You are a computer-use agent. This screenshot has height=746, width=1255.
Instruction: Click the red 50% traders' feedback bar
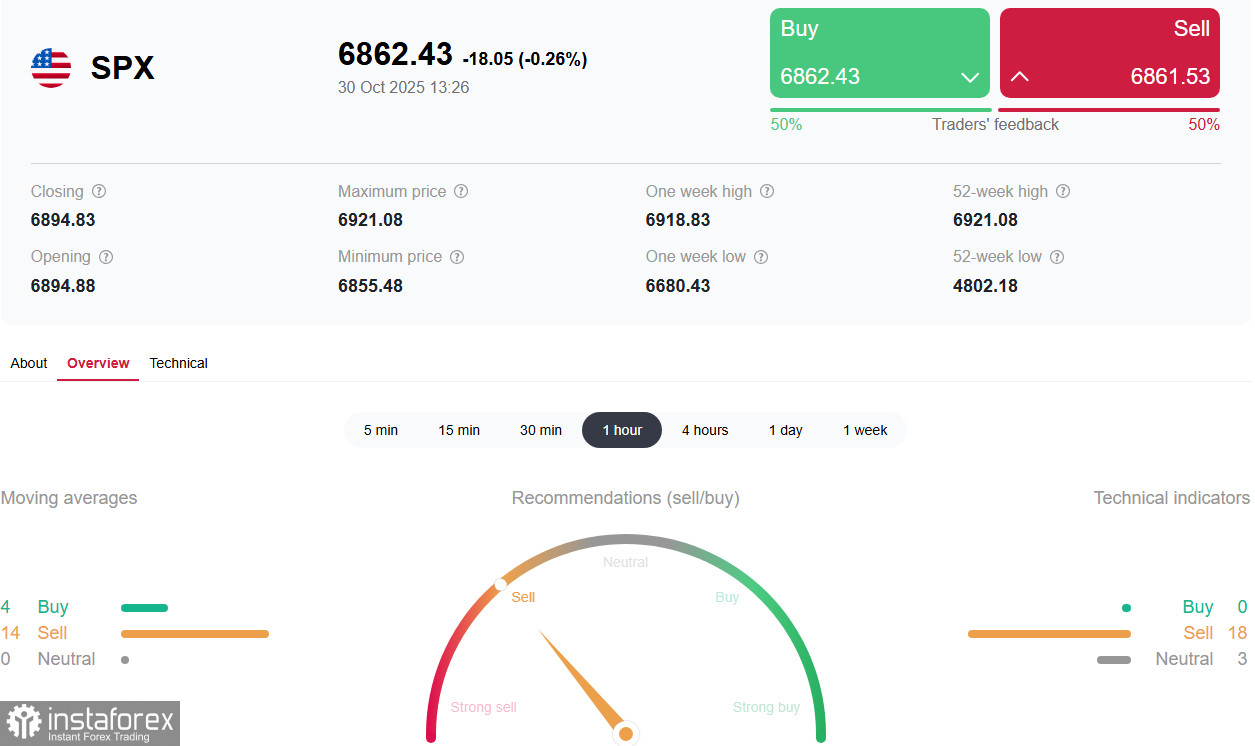coord(1109,110)
